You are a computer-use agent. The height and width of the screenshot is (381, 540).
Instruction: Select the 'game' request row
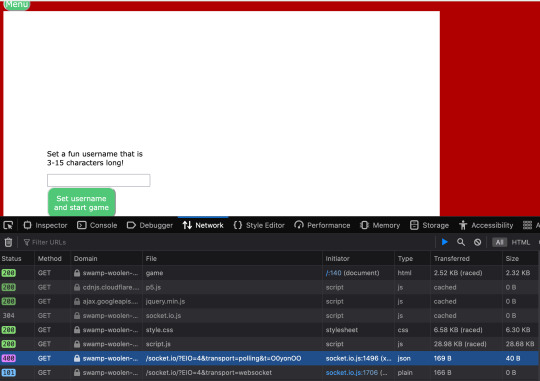click(269, 273)
